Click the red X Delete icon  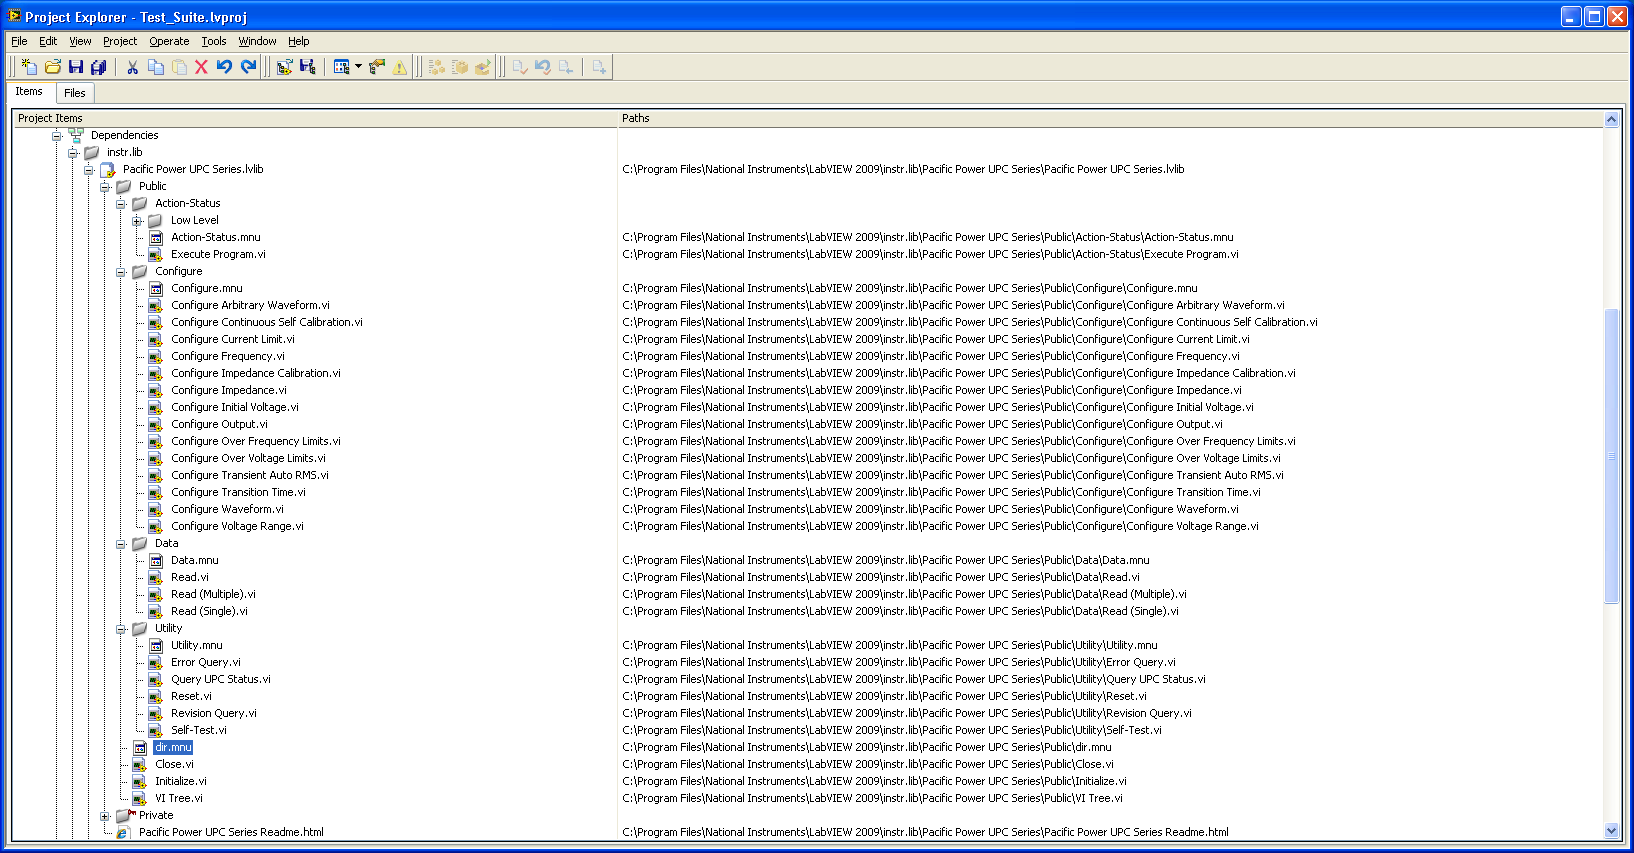[x=201, y=67]
